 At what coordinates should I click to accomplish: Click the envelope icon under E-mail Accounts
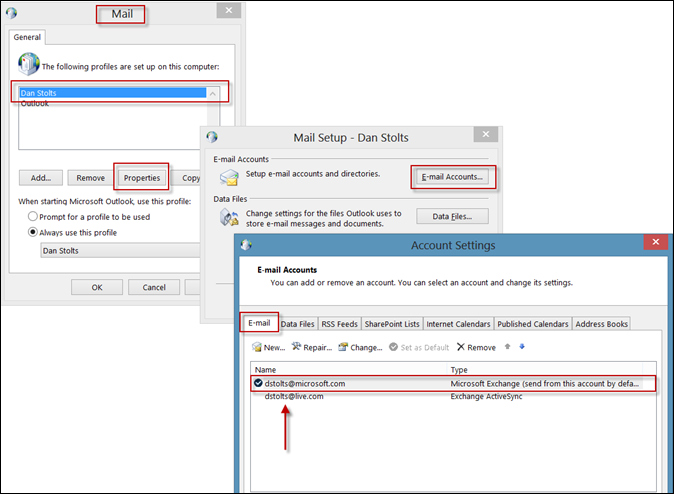[x=229, y=177]
